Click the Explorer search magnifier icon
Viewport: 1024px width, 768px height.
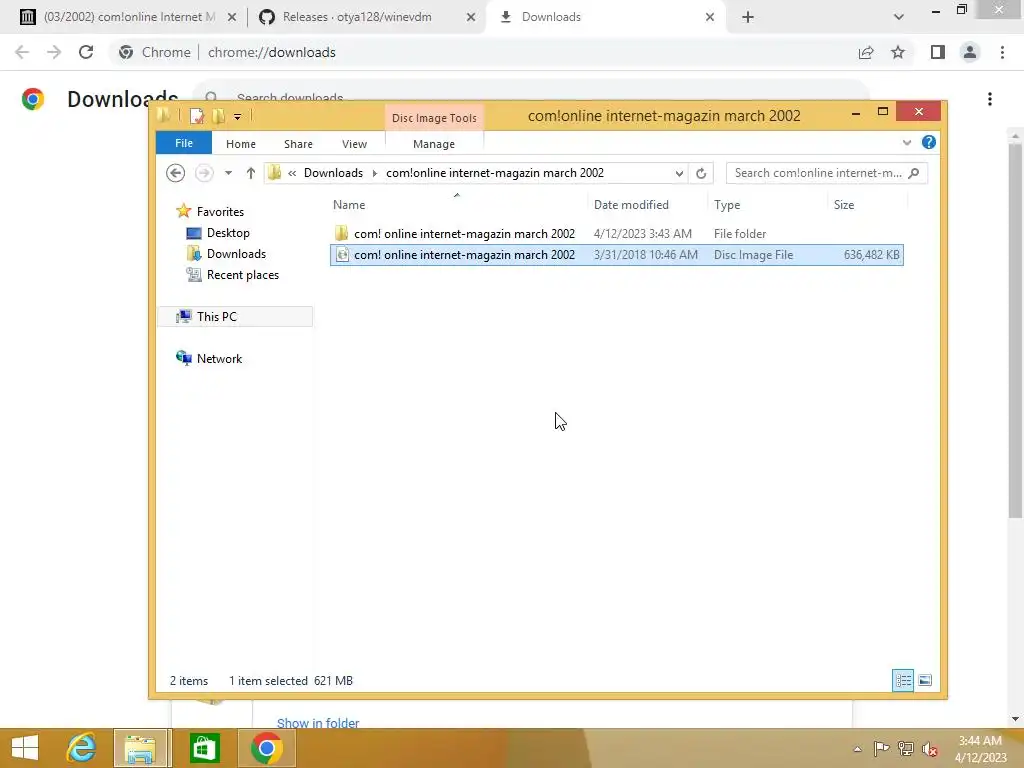[x=914, y=173]
